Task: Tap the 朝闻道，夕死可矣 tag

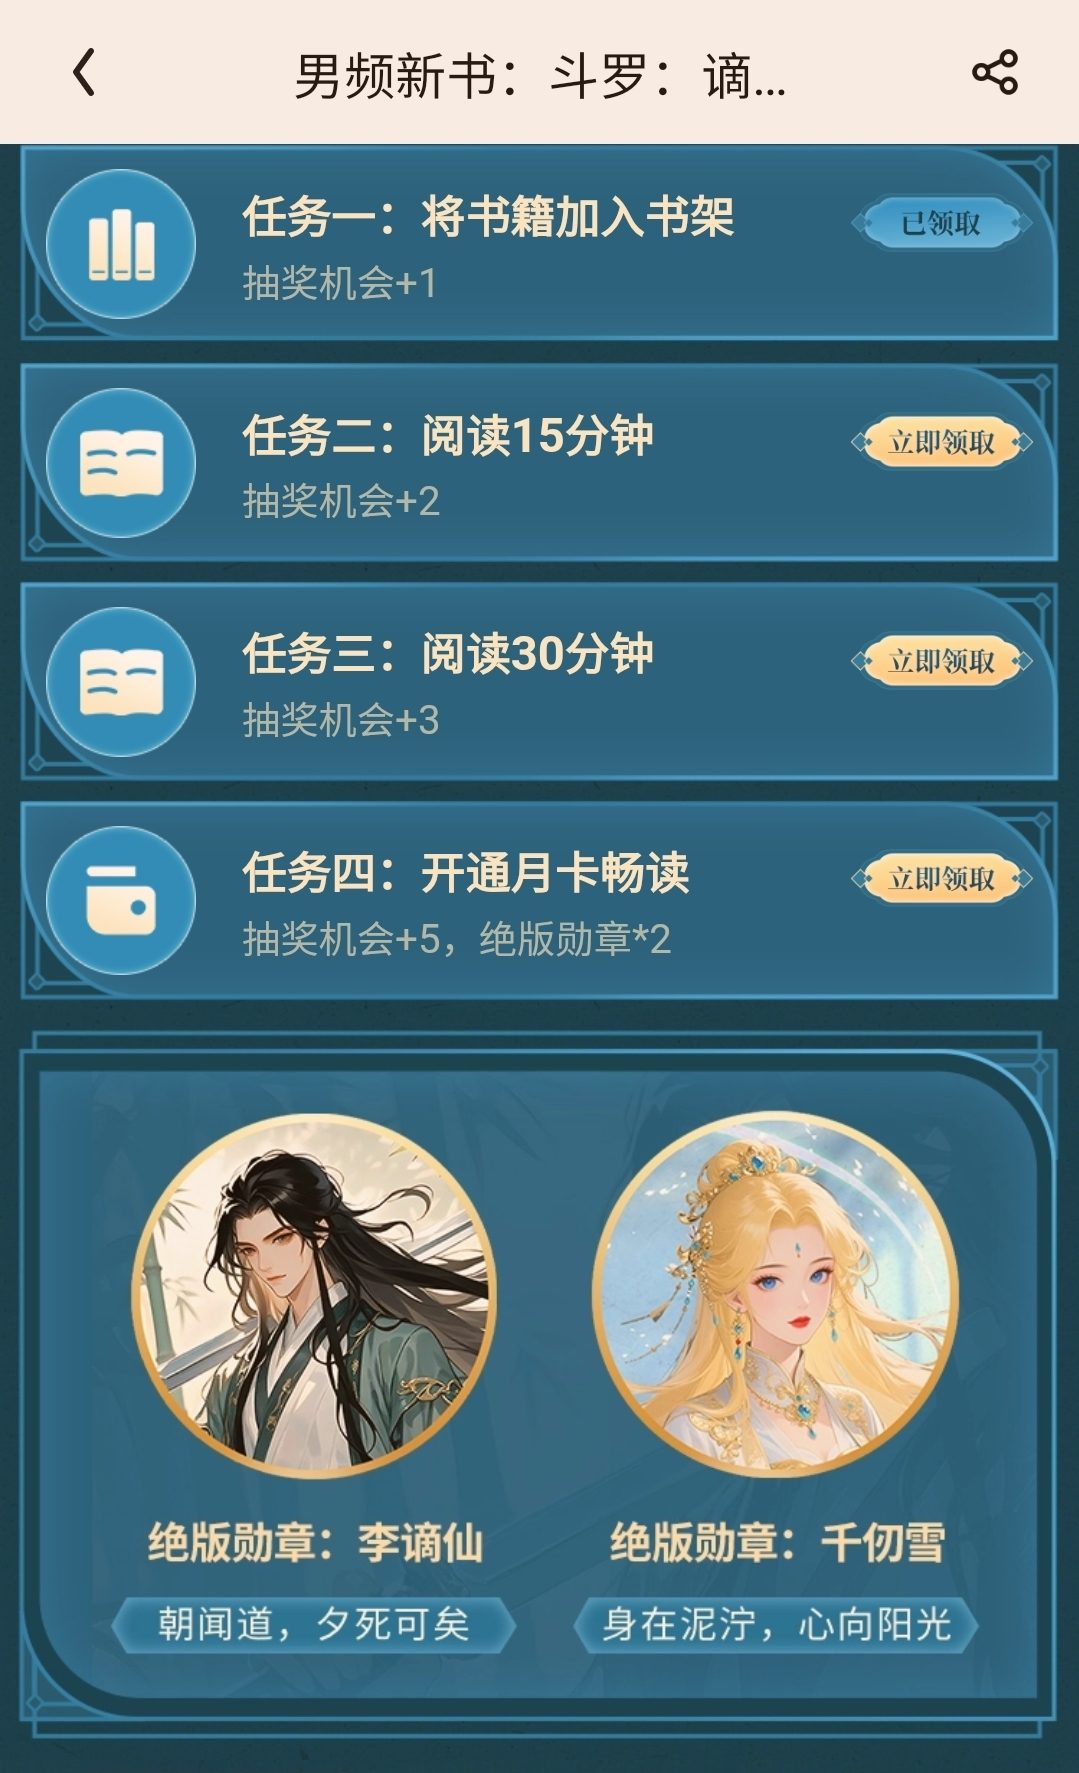Action: click(x=313, y=1624)
